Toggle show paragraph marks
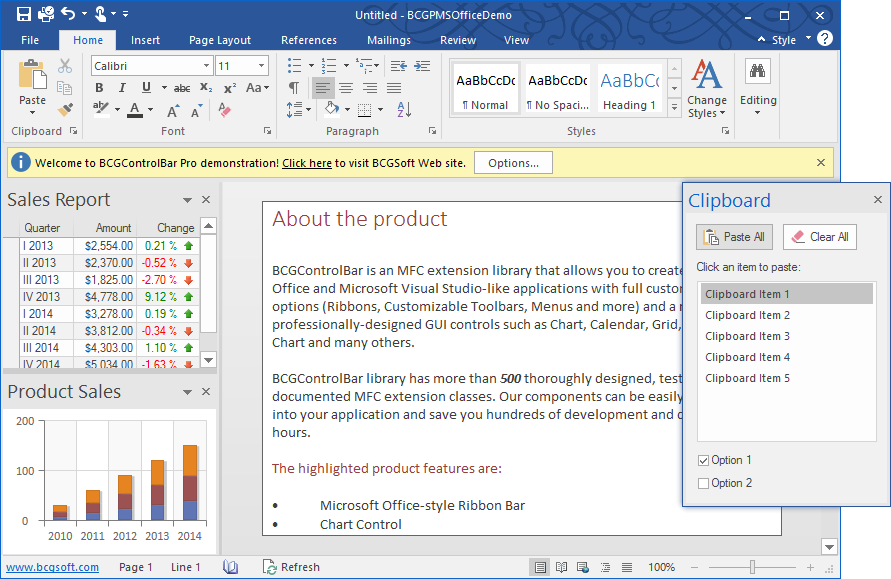 point(294,88)
